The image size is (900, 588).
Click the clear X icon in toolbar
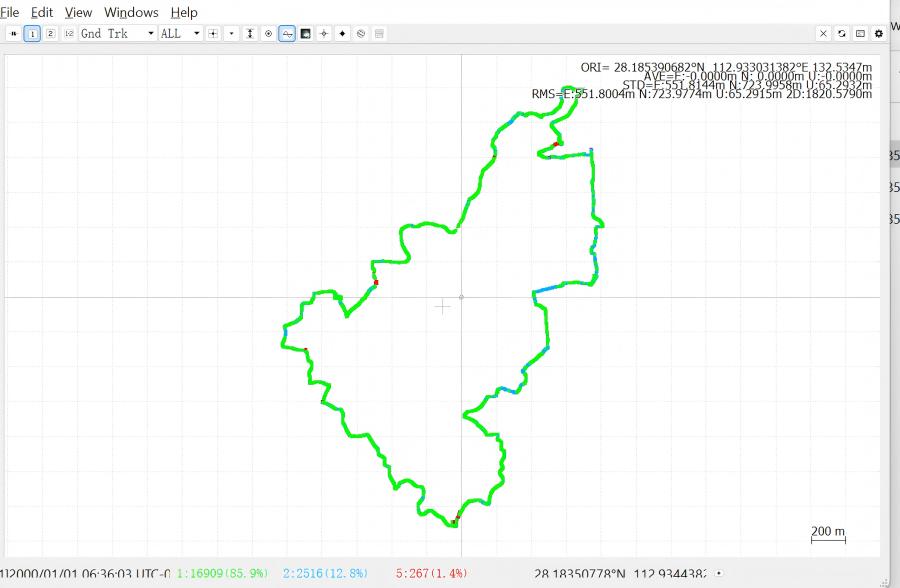click(x=824, y=33)
